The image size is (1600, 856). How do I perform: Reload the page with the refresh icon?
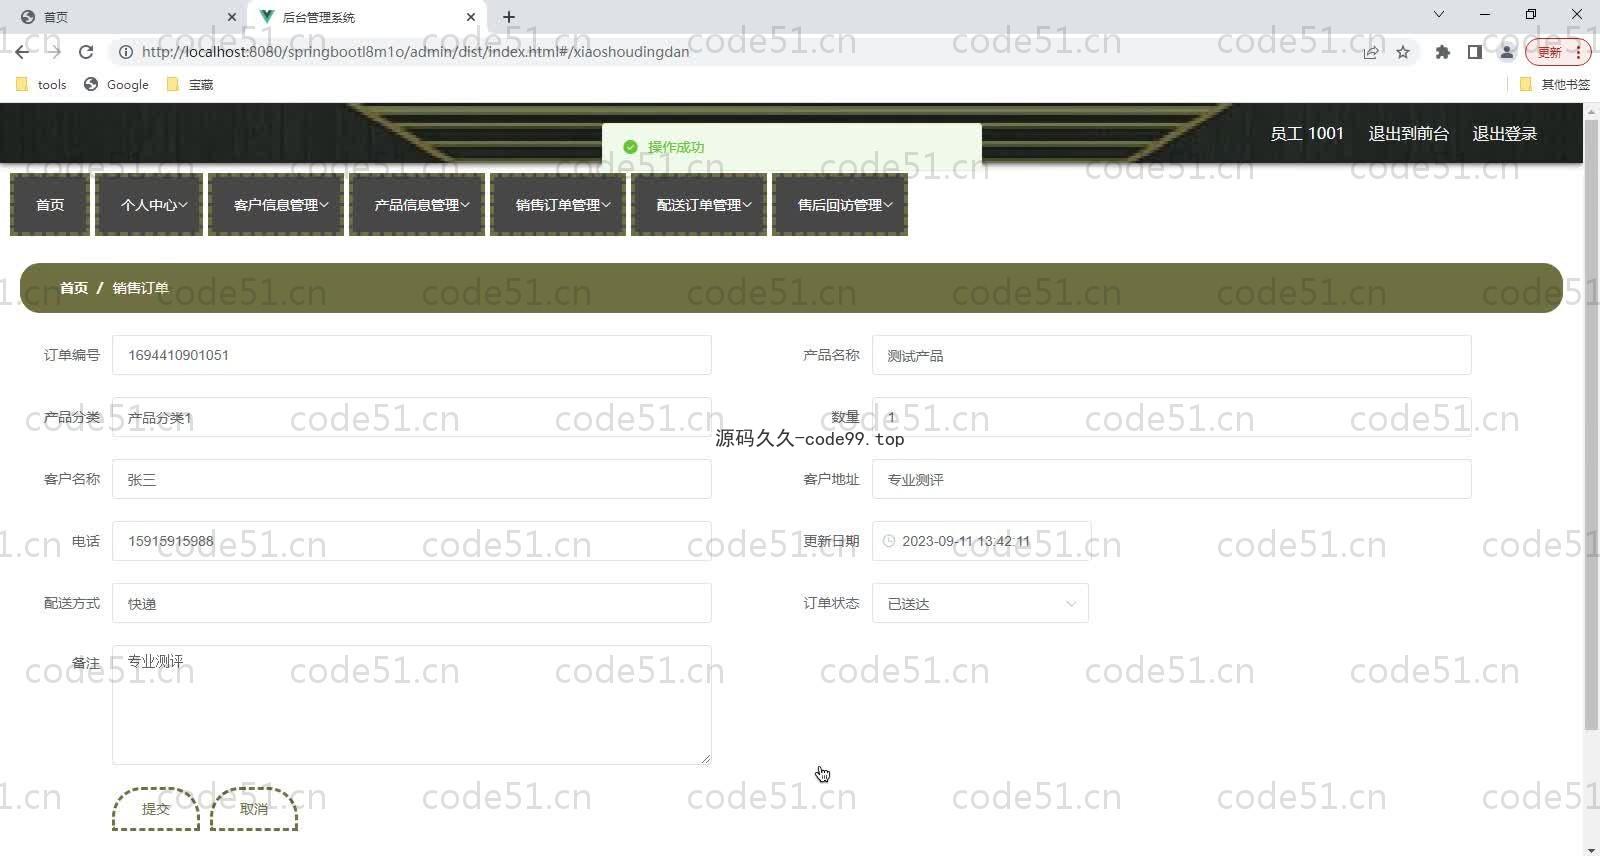click(86, 52)
